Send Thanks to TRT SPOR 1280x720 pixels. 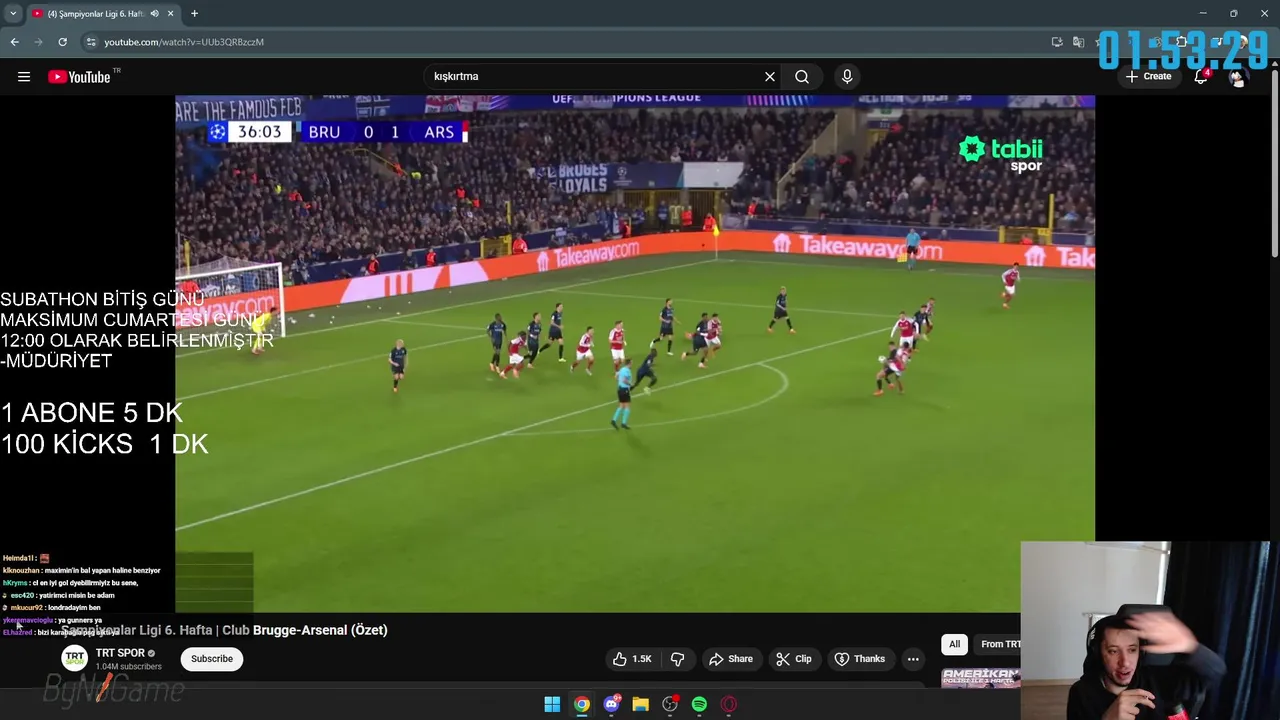860,659
